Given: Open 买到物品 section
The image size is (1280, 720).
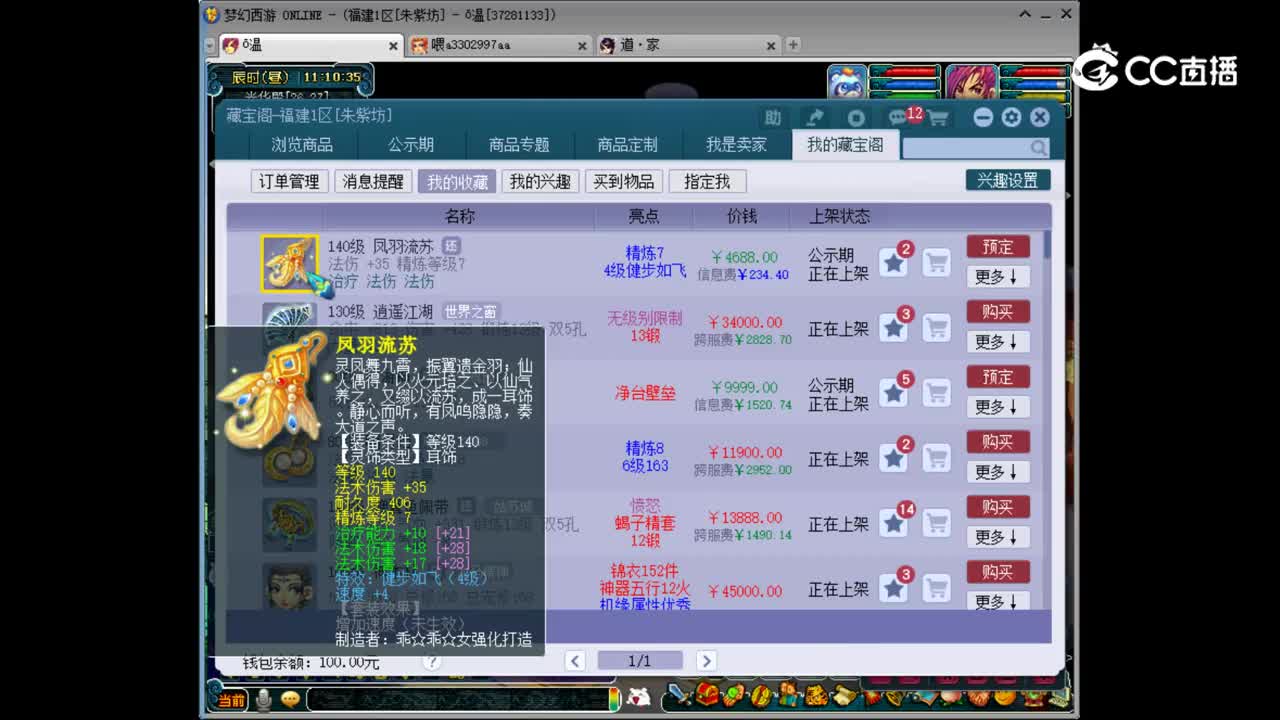Looking at the screenshot, I should coord(623,181).
